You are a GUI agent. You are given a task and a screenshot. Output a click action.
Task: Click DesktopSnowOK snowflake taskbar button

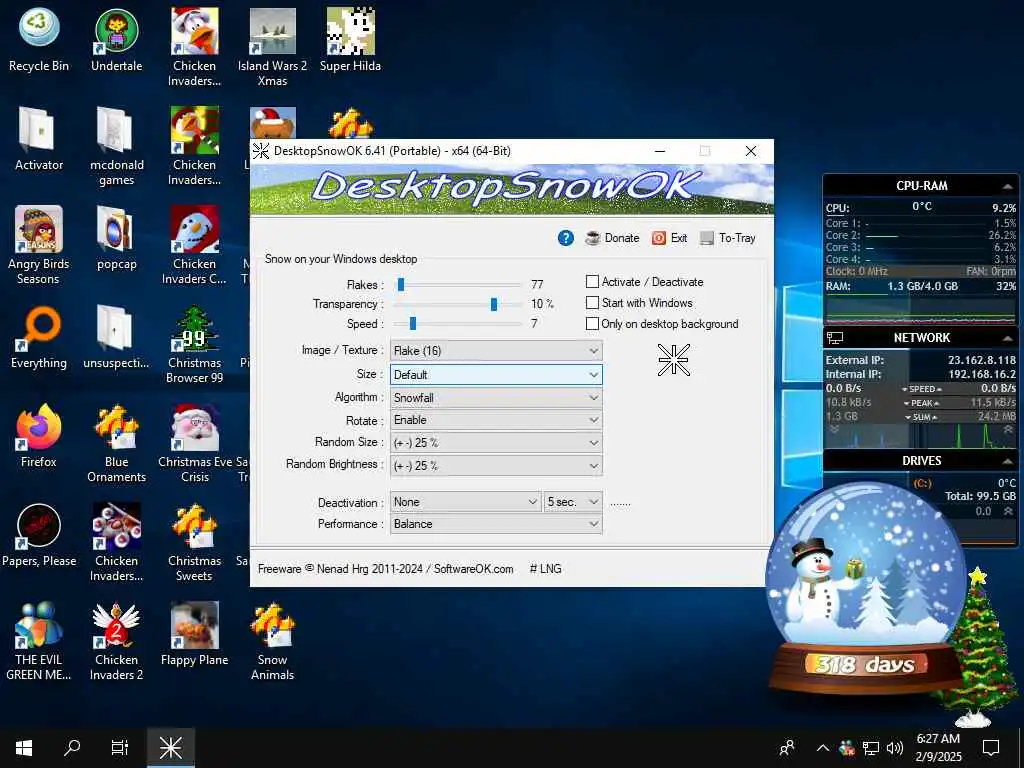tap(170, 748)
